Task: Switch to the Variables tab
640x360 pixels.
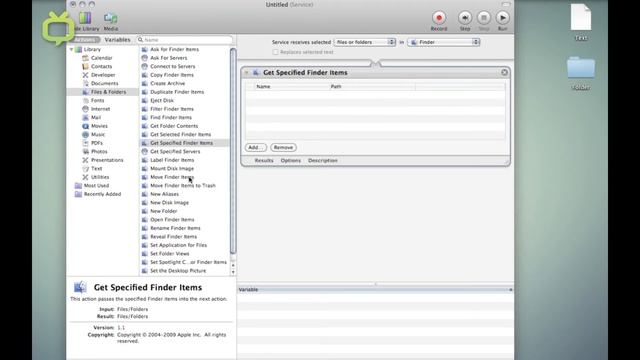Action: click(x=117, y=40)
